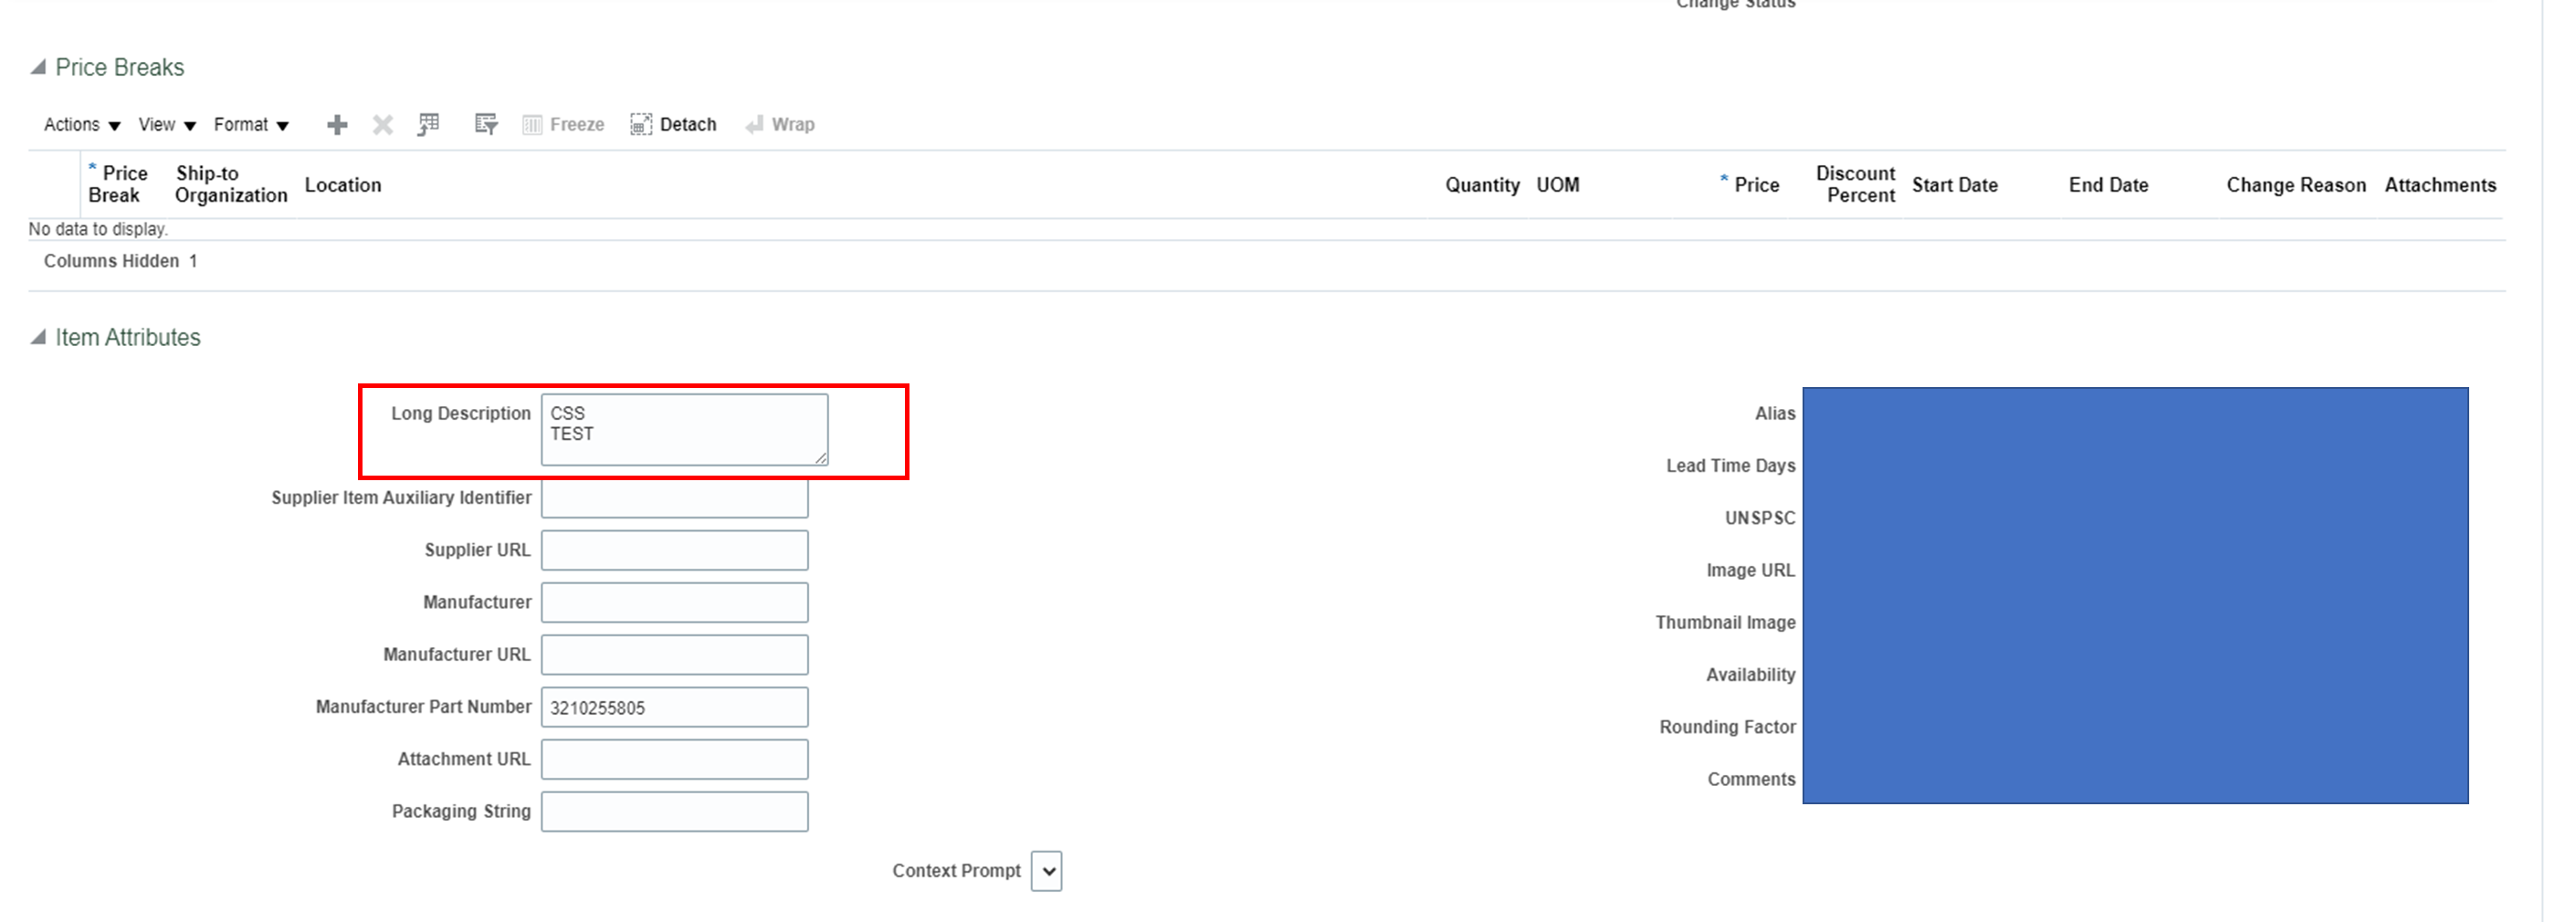The width and height of the screenshot is (2576, 922).
Task: Select the Long Description text area
Action: [x=684, y=428]
